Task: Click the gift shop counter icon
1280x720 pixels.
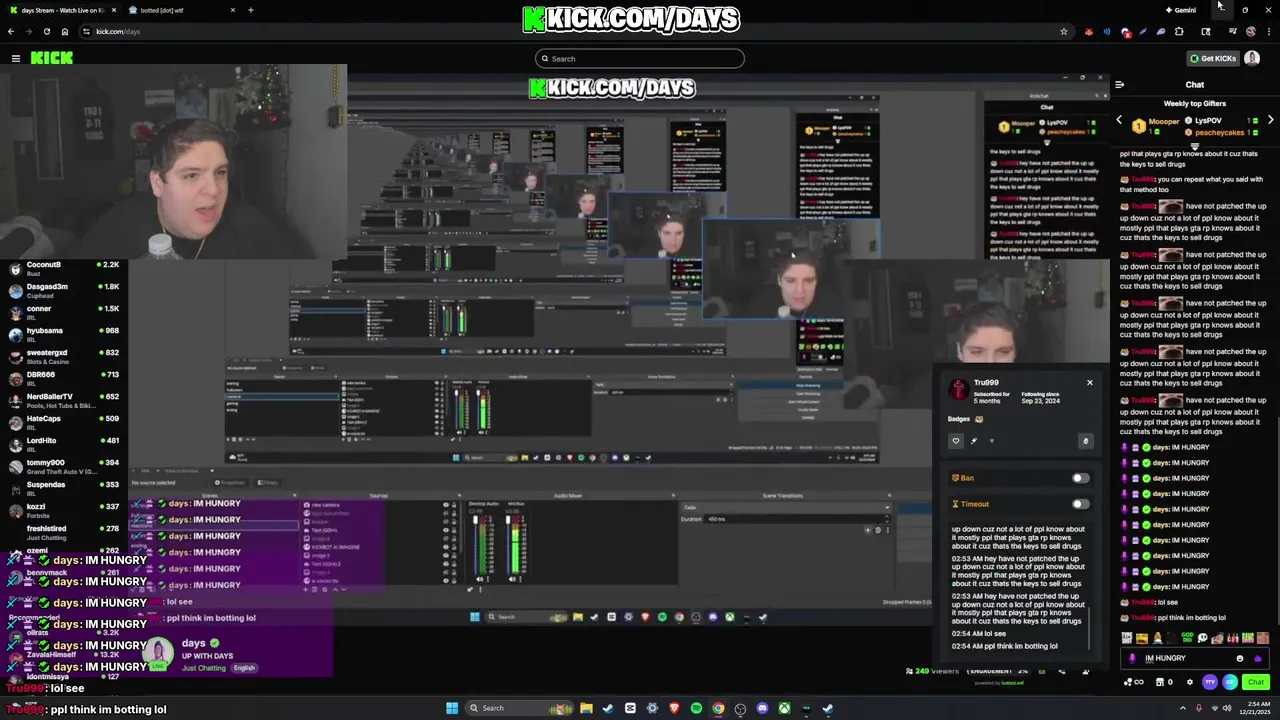Action: (1163, 682)
